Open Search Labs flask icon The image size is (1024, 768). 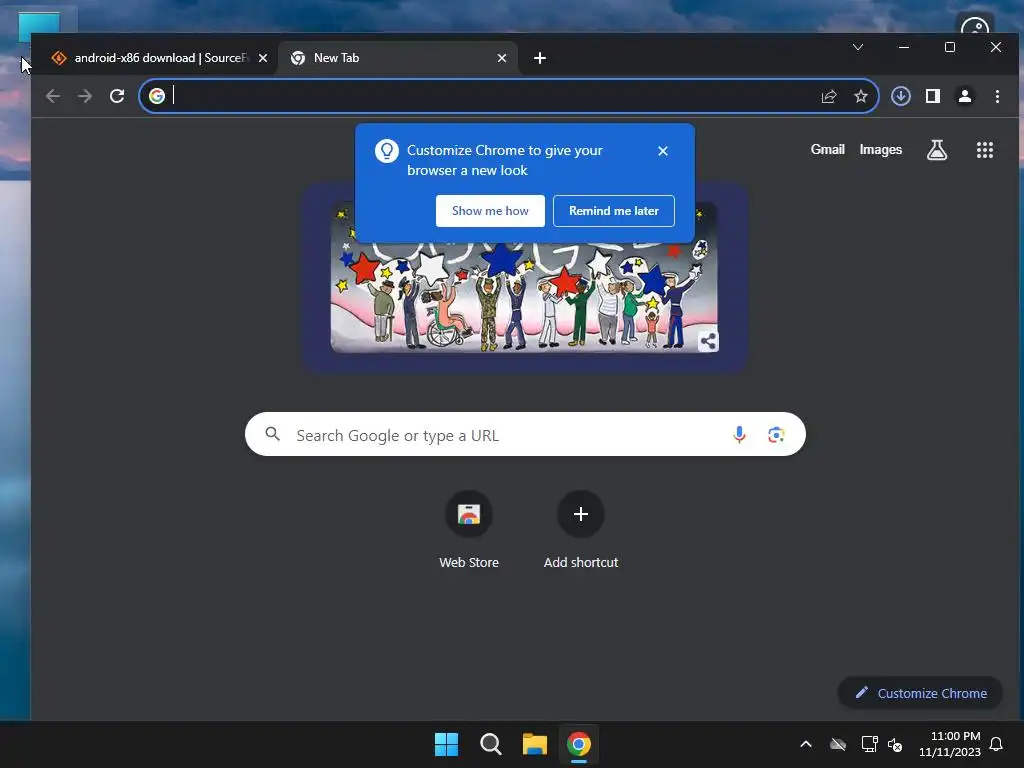[x=937, y=150]
